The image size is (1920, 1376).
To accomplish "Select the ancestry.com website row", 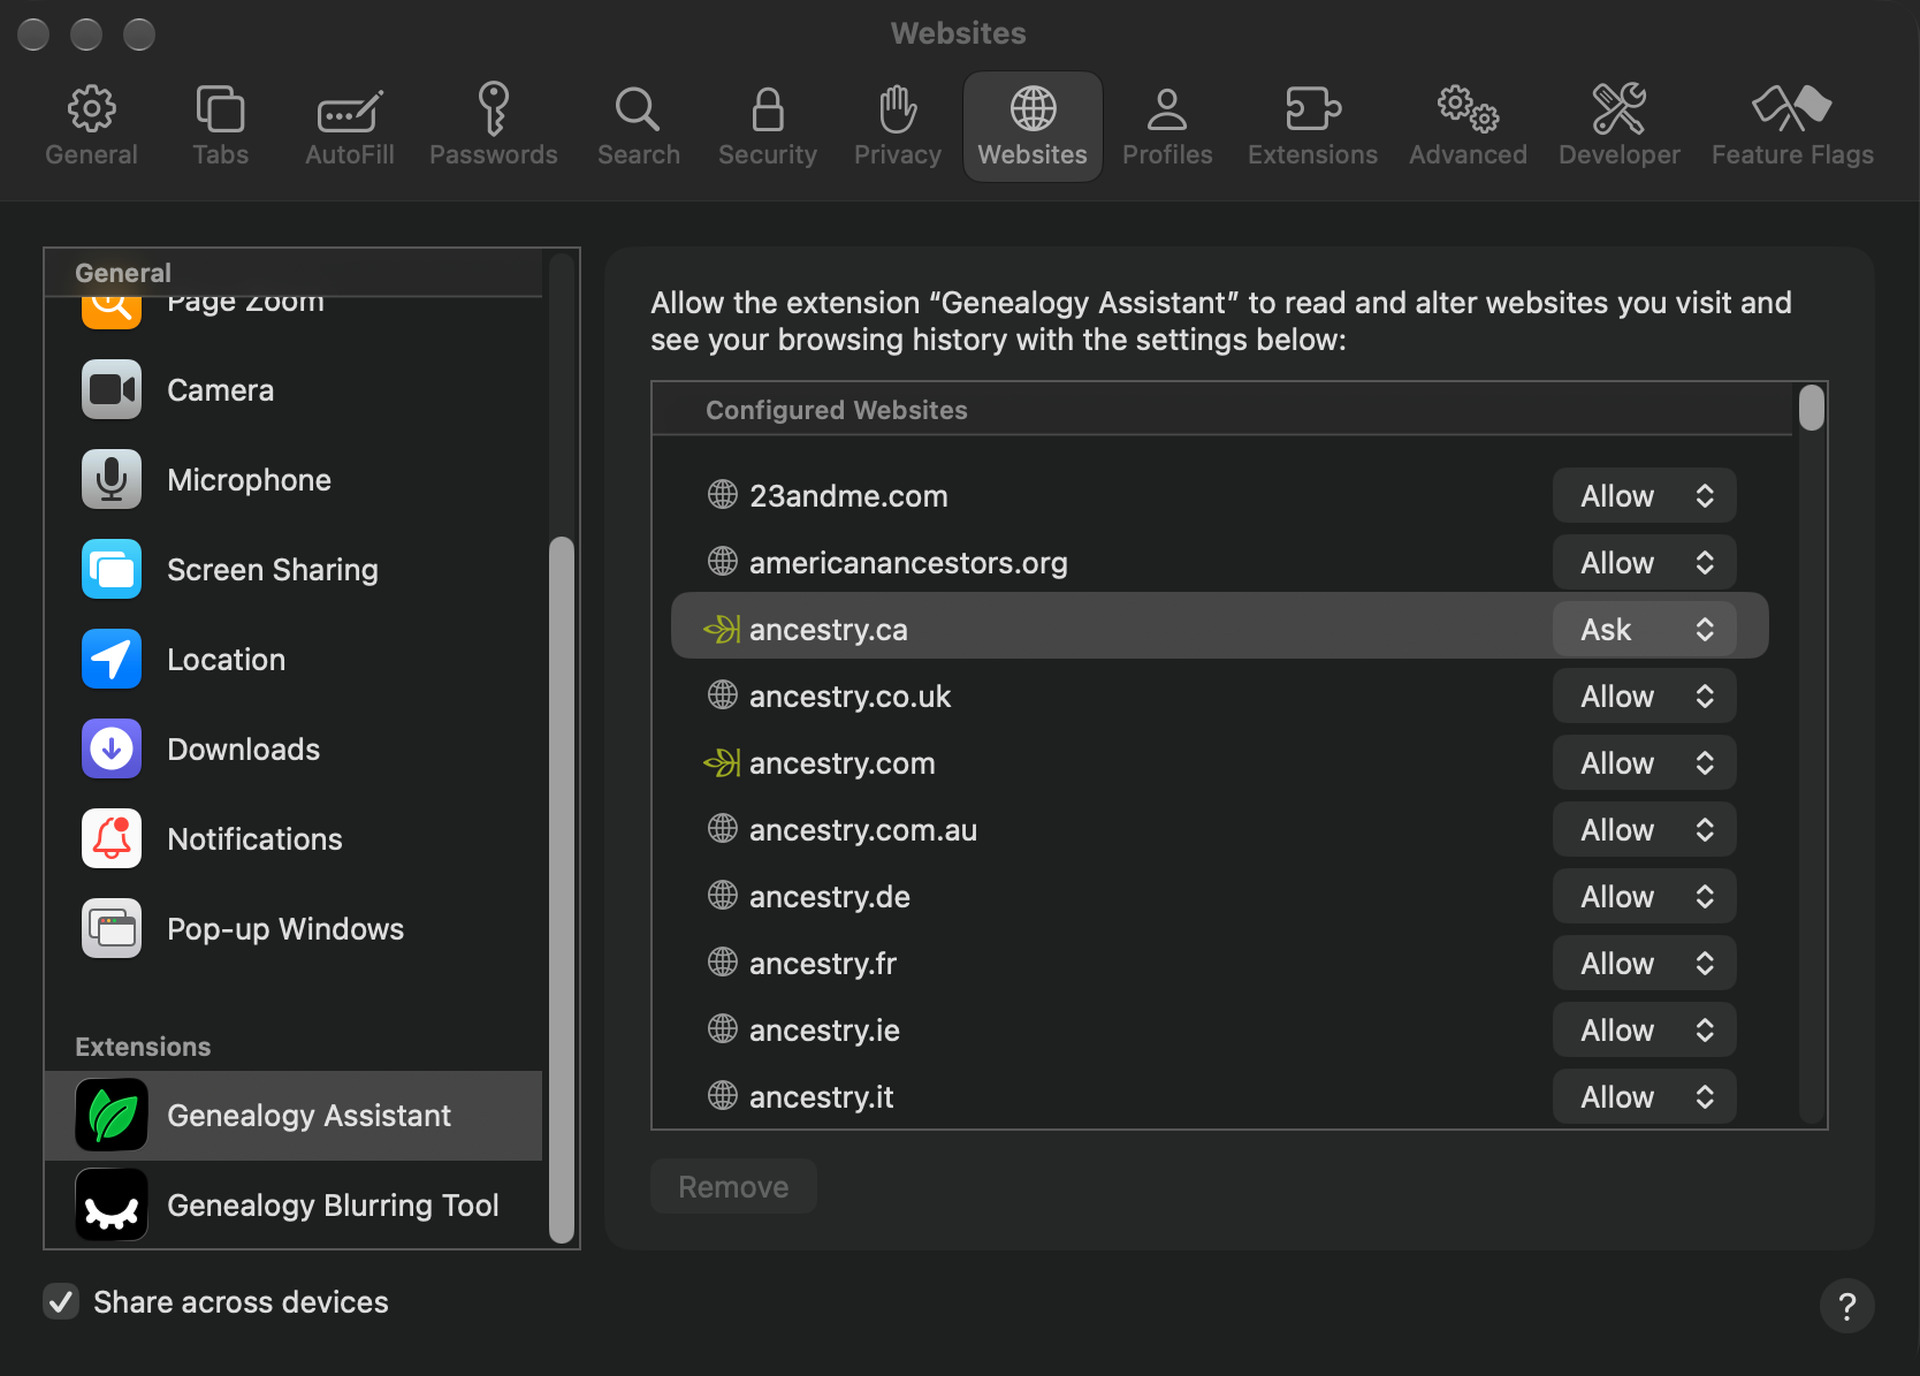I will coord(1220,763).
